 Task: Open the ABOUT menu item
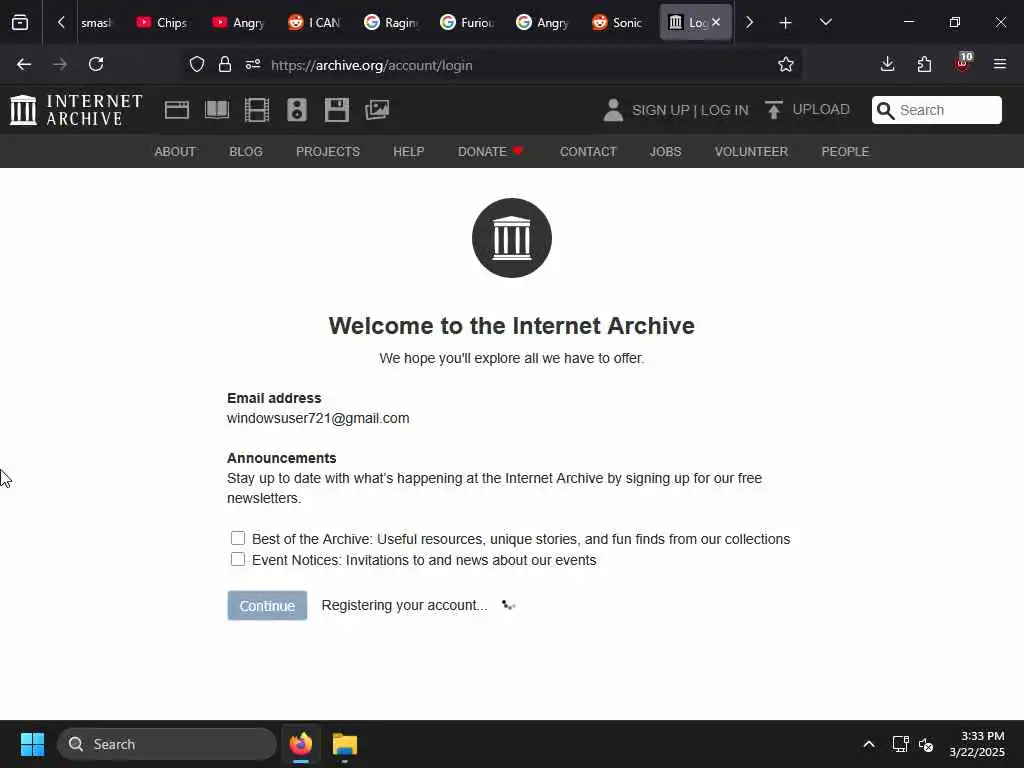pyautogui.click(x=175, y=152)
